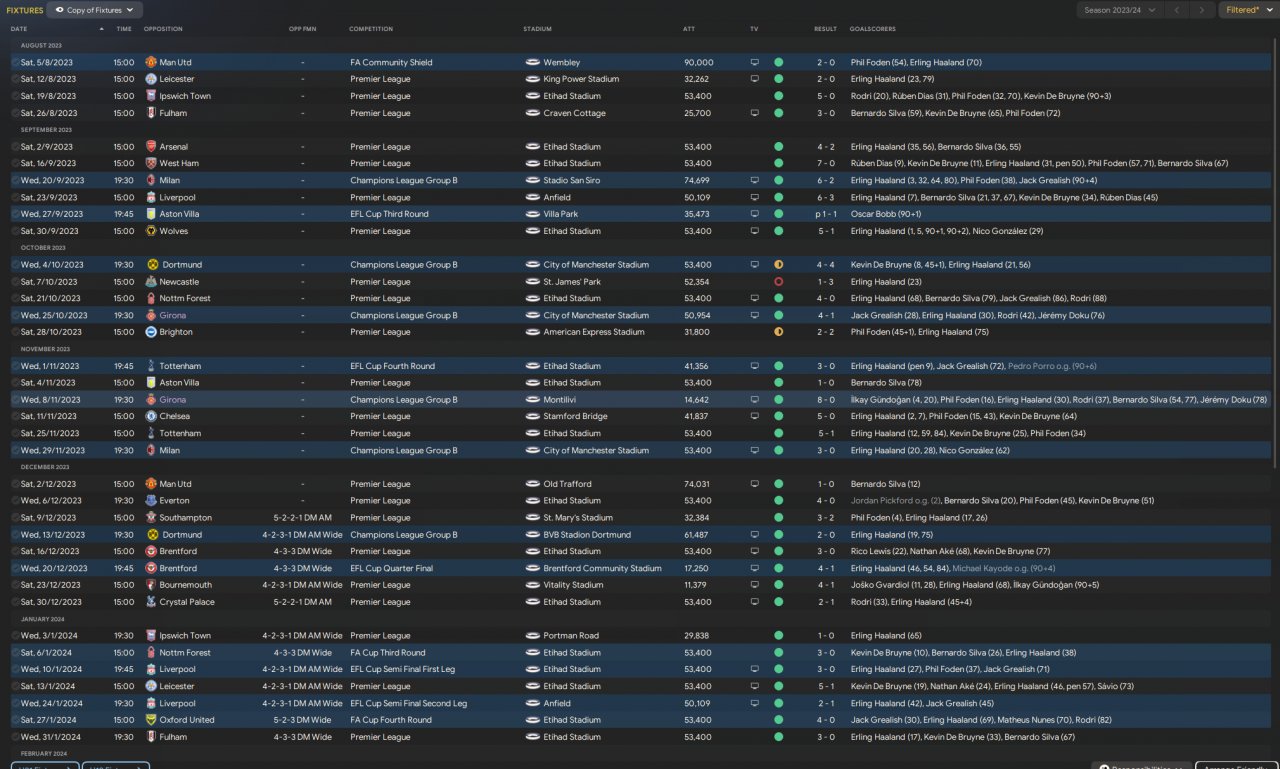Click the Newcastle club badge
The image size is (1280, 769).
[151, 282]
